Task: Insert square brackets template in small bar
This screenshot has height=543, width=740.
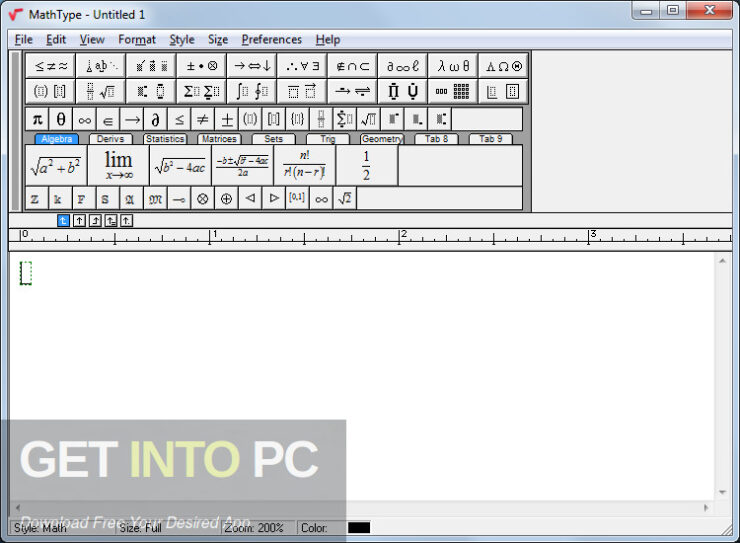Action: tap(274, 119)
